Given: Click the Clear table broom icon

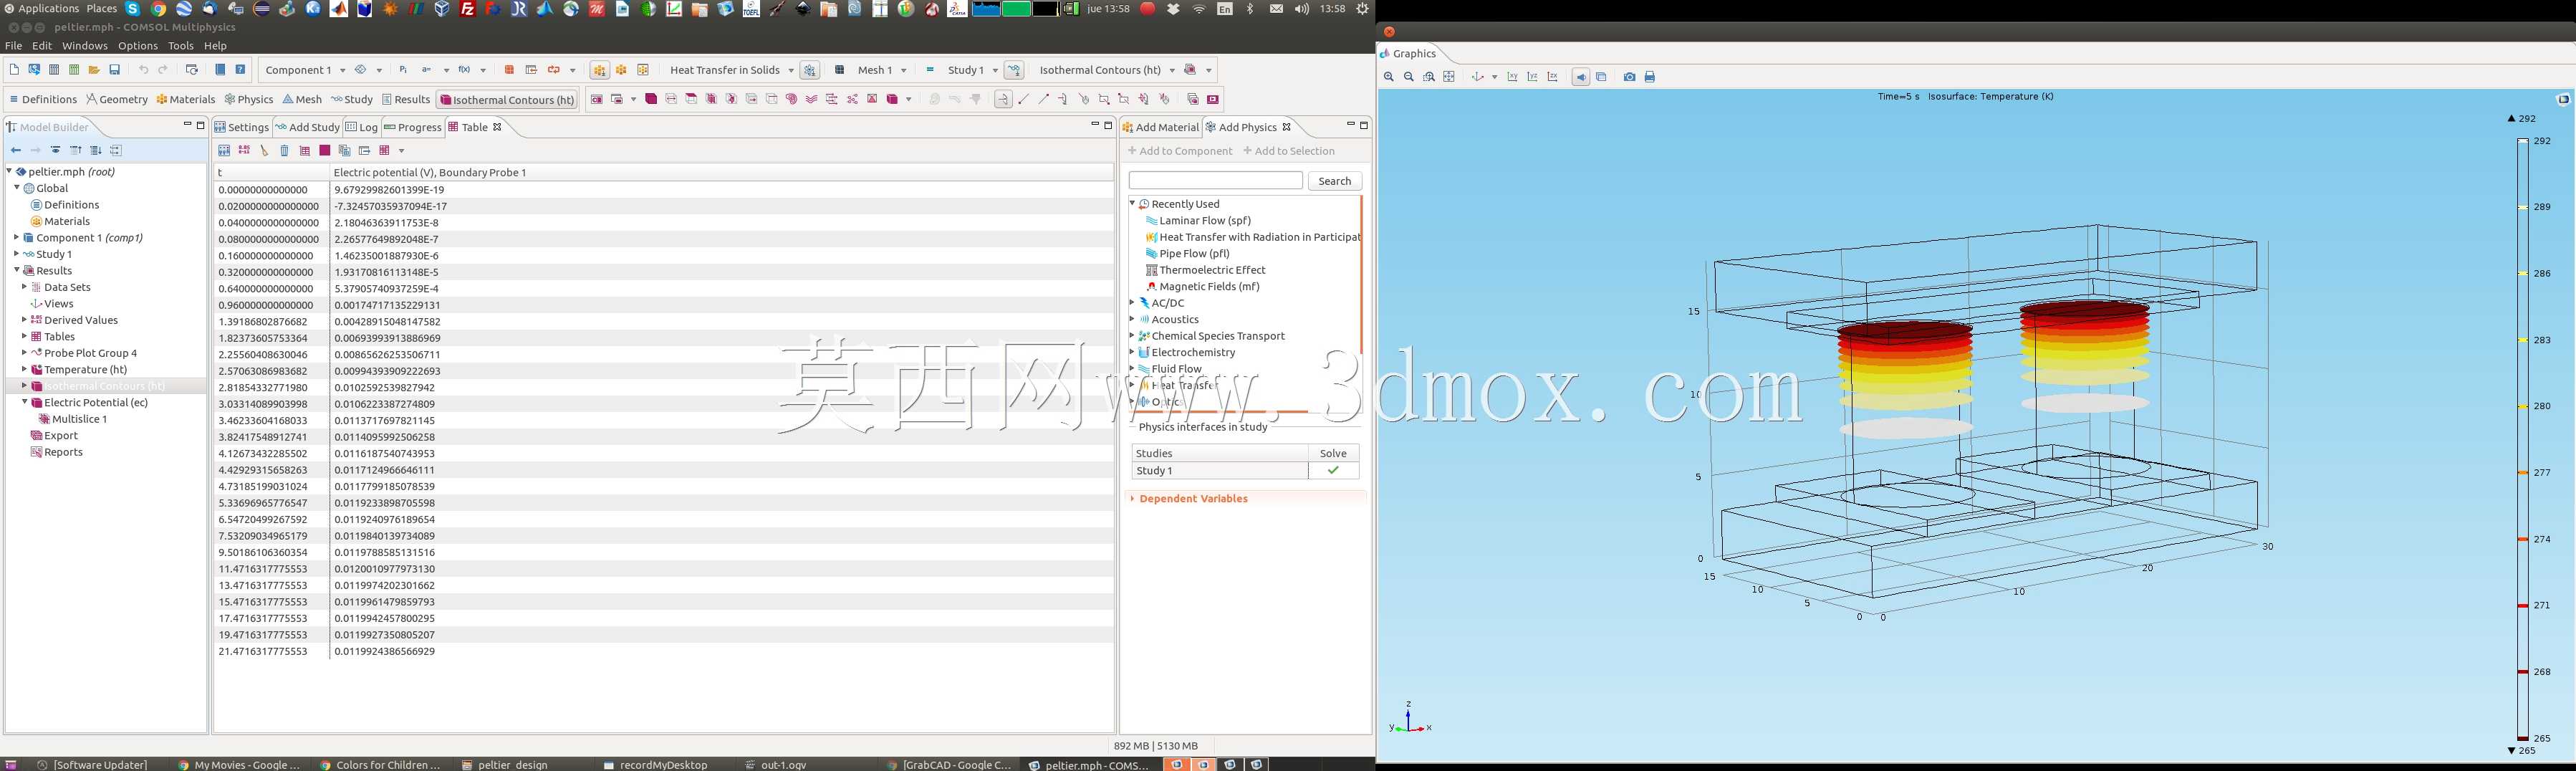Looking at the screenshot, I should point(264,150).
